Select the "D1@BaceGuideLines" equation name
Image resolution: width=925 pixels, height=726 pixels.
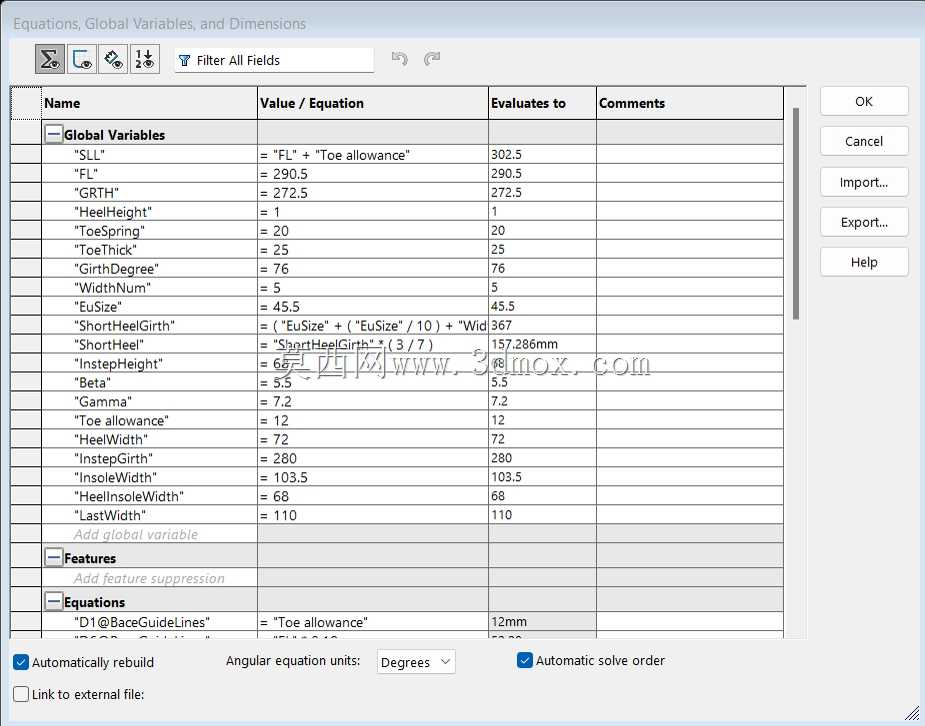coord(142,622)
